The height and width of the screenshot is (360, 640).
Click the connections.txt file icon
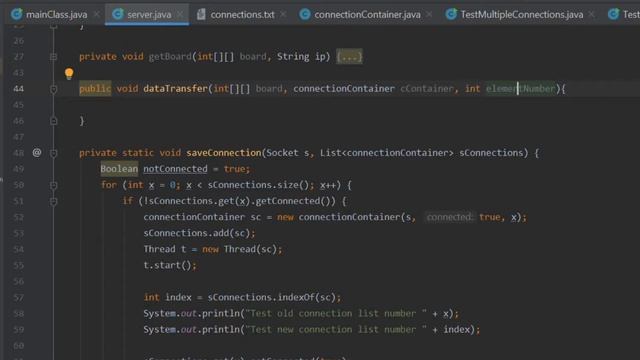tap(201, 14)
